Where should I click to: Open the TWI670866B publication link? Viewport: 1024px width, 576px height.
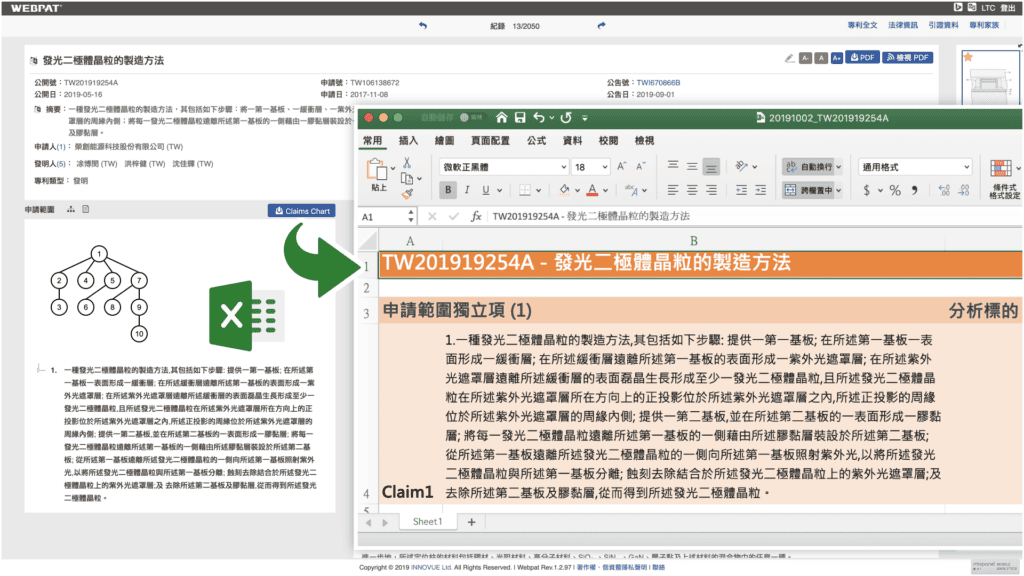click(658, 83)
